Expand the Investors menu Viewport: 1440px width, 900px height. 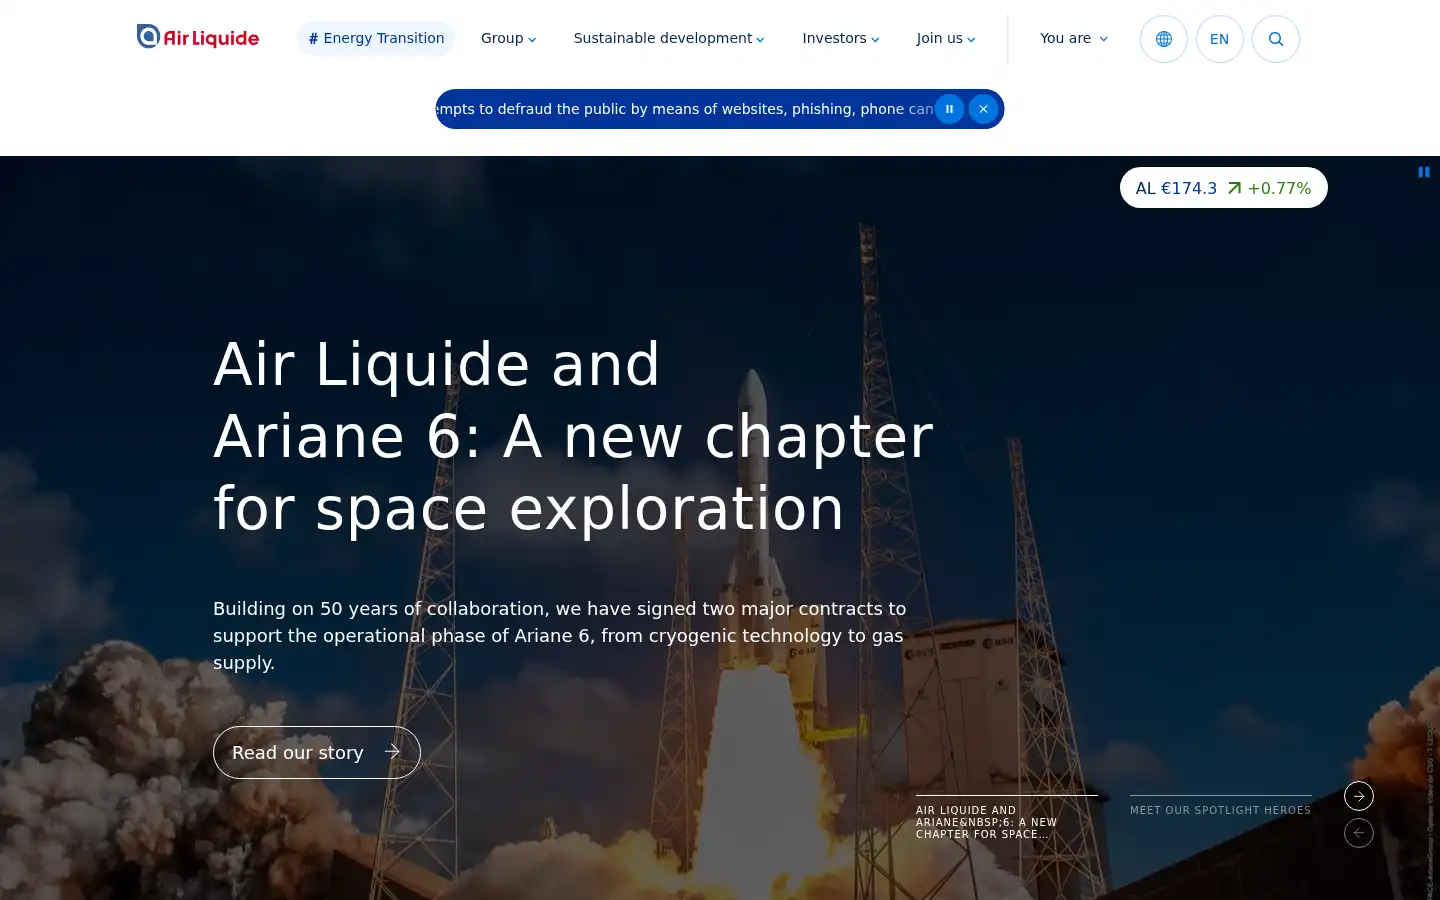pyautogui.click(x=841, y=38)
